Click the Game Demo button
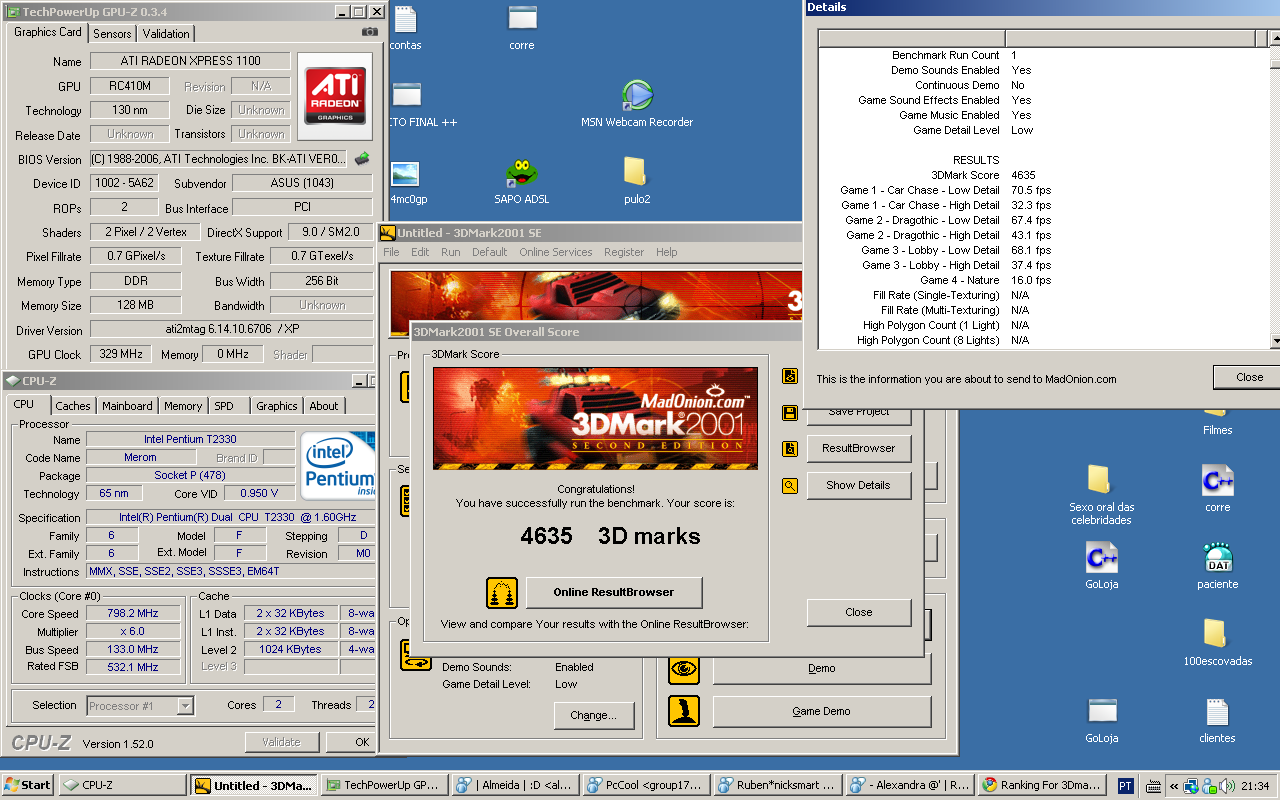 821,711
